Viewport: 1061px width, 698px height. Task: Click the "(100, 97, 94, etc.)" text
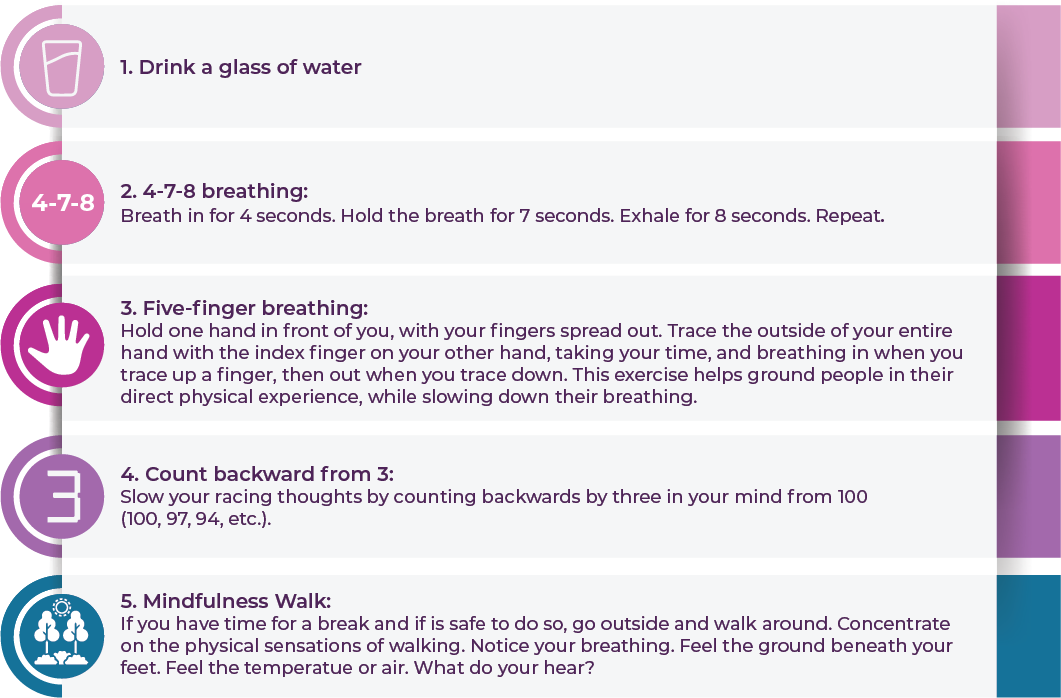196,519
